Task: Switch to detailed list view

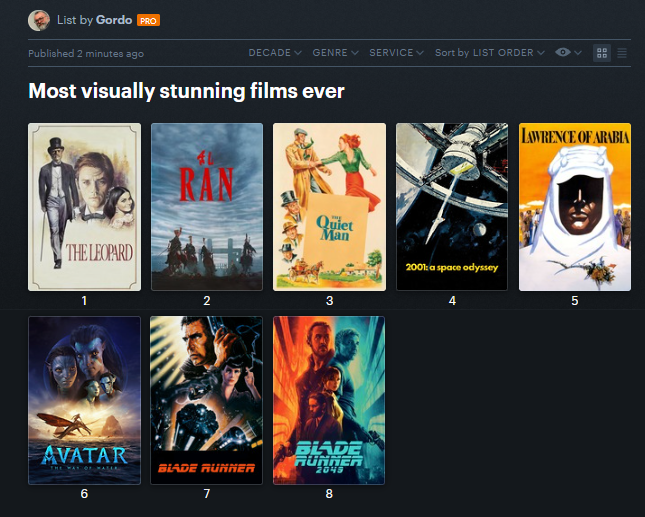Action: point(622,53)
